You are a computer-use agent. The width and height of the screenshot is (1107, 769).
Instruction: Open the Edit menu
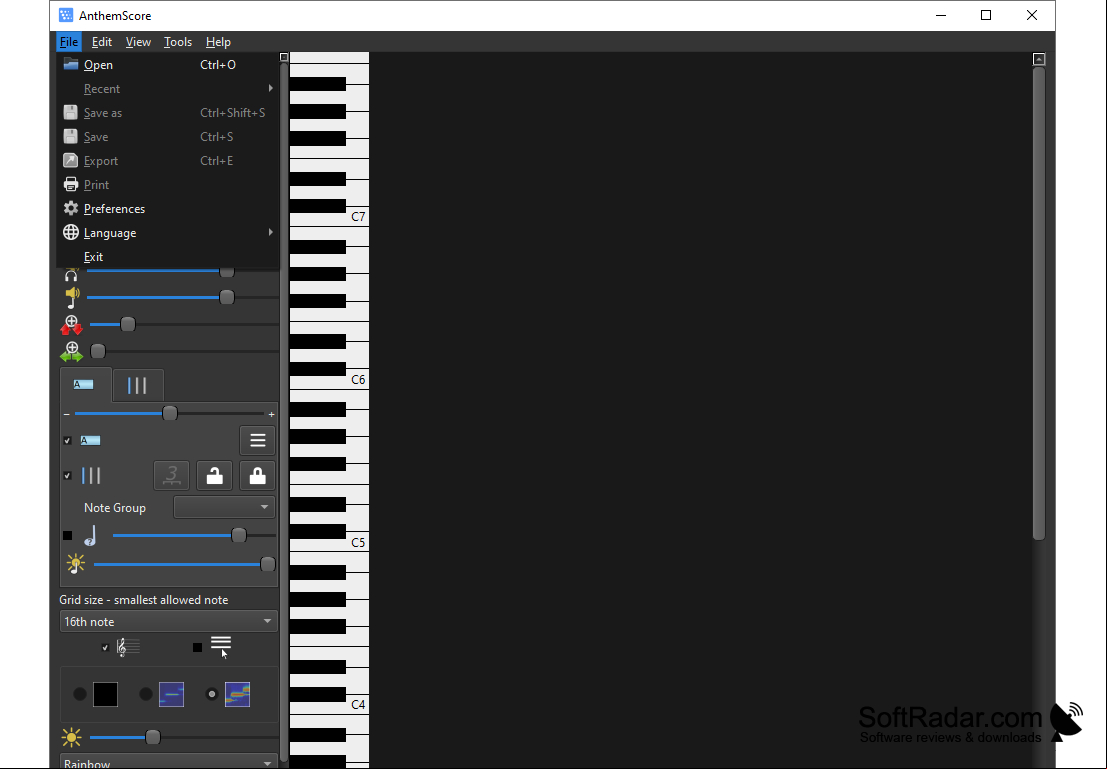click(102, 42)
